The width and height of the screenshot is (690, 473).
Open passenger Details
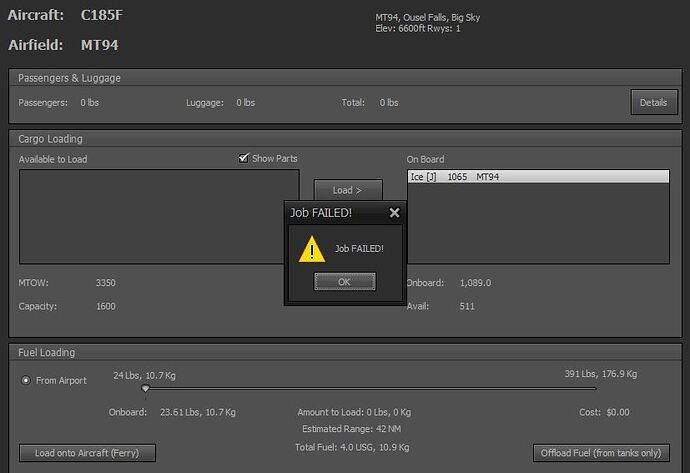653,102
